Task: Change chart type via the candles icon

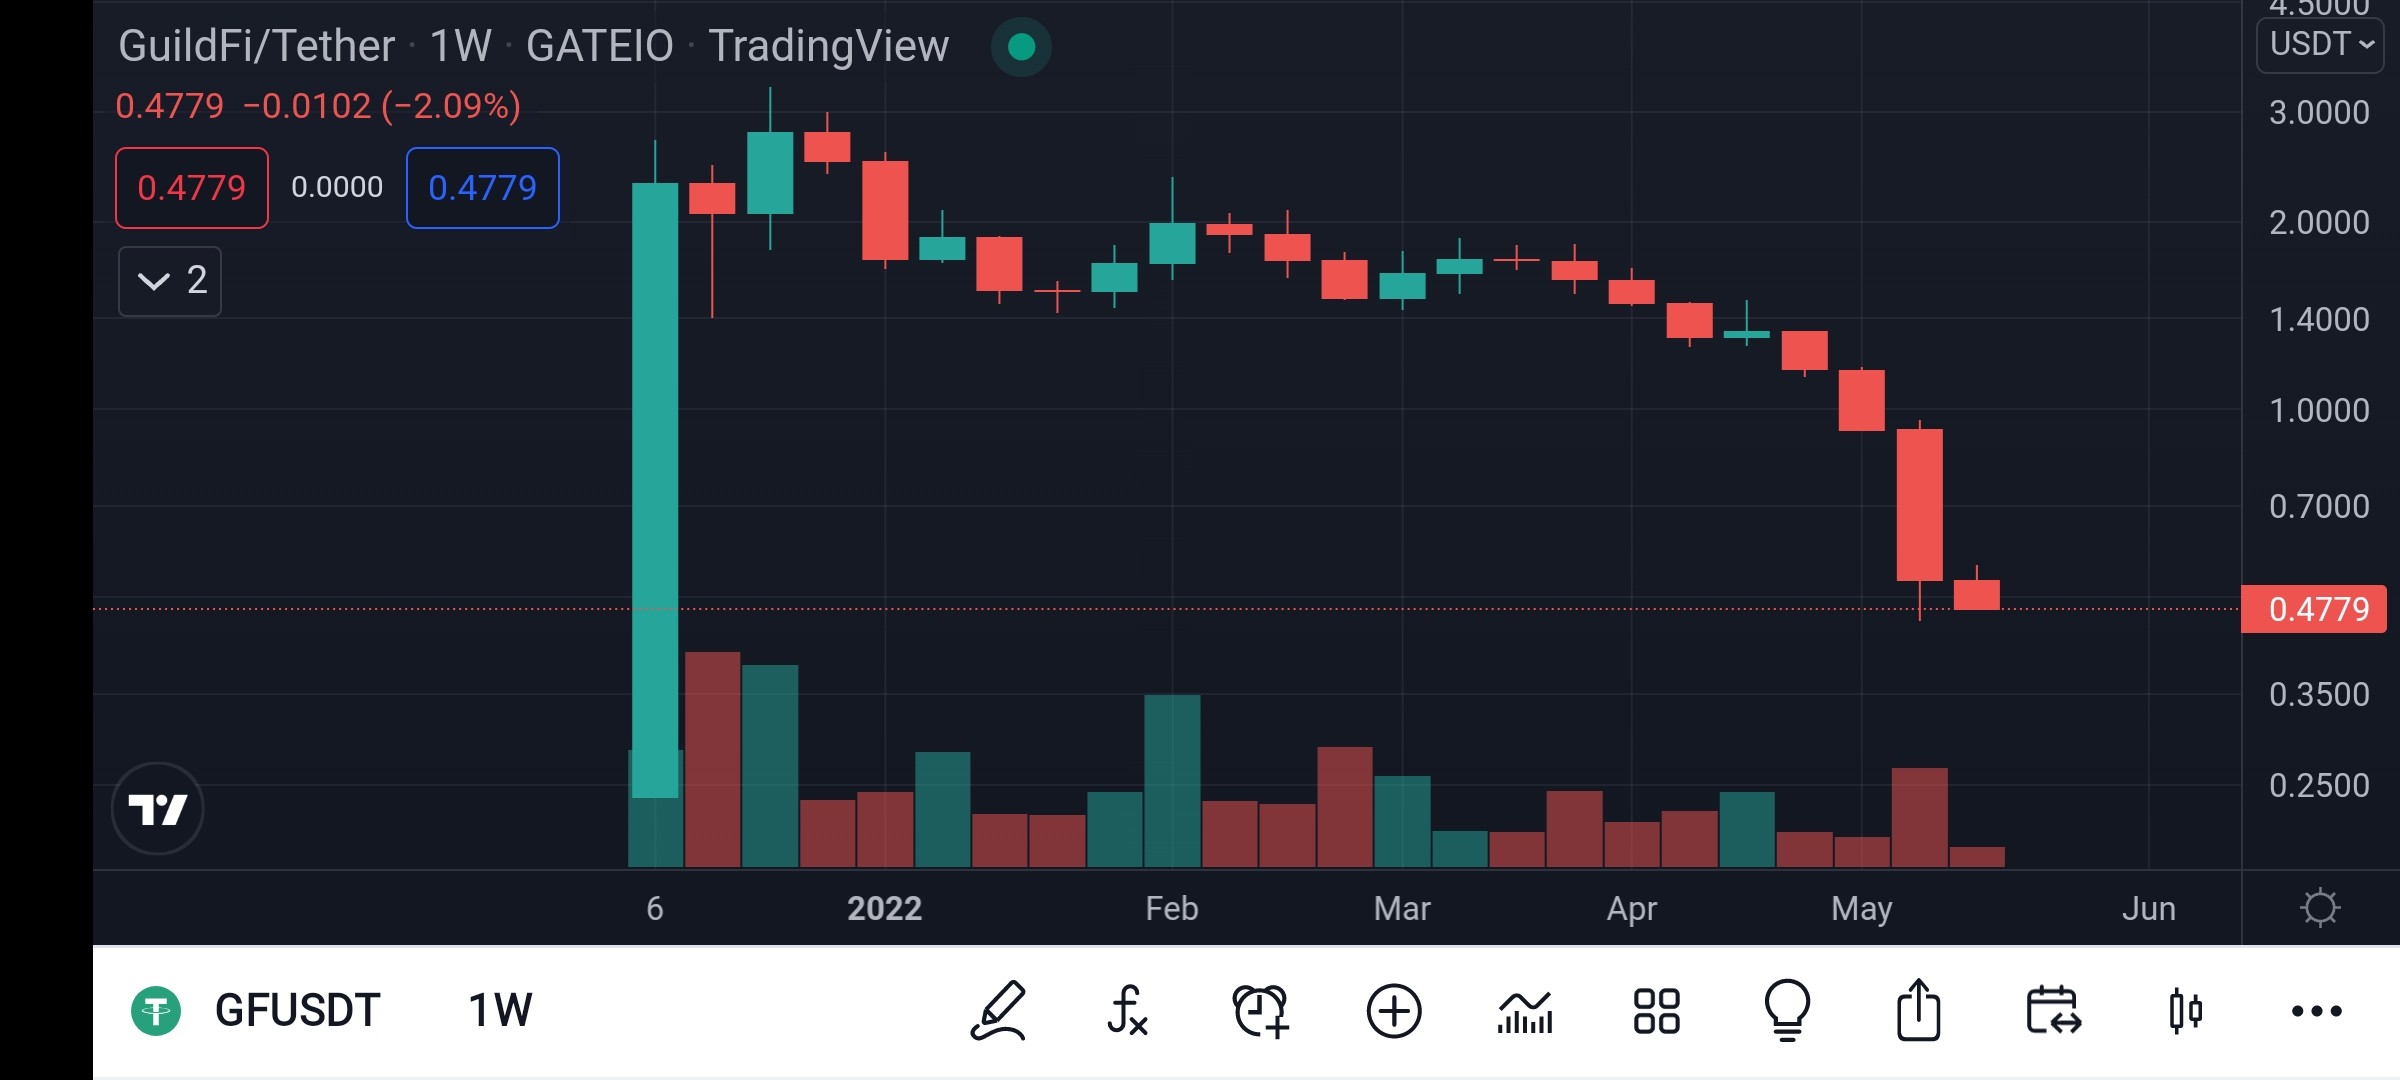Action: (x=2186, y=1011)
